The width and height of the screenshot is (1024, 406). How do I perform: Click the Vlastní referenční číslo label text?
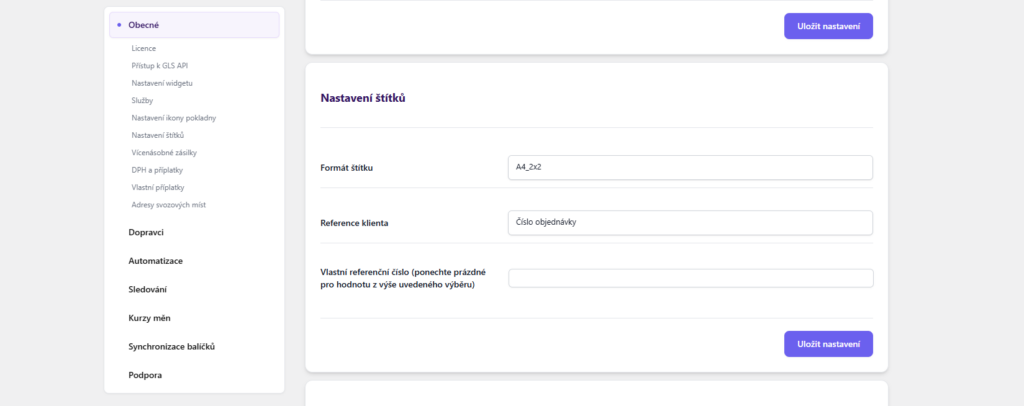click(x=403, y=278)
